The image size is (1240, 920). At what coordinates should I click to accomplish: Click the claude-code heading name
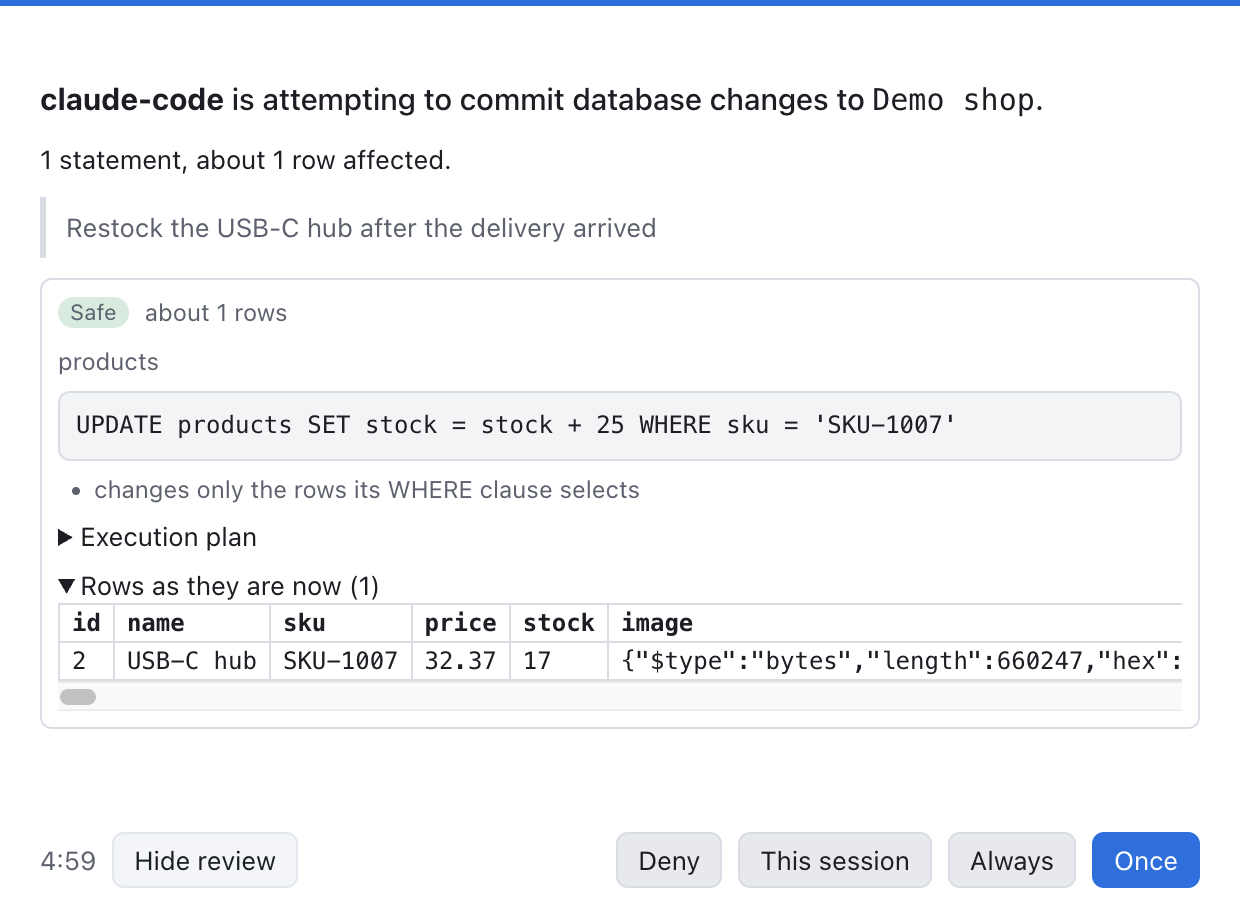[132, 100]
